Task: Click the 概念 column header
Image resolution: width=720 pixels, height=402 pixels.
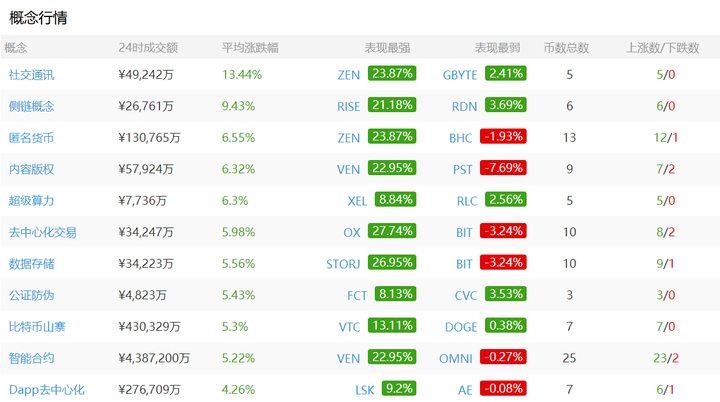Action: click(x=16, y=48)
